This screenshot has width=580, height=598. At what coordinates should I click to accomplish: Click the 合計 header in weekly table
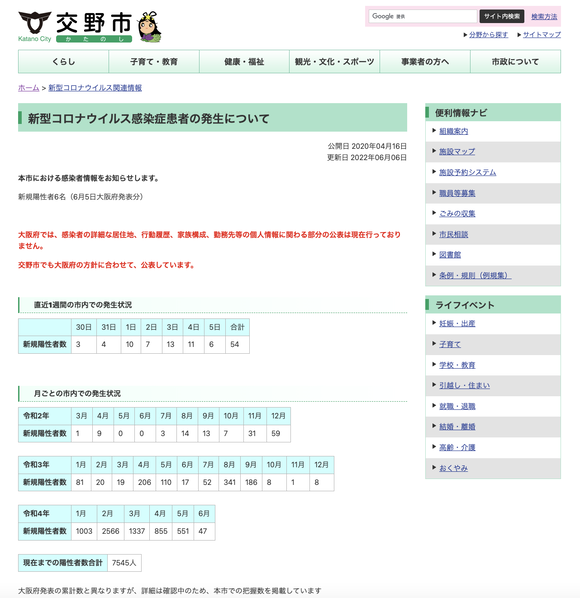[x=237, y=327]
